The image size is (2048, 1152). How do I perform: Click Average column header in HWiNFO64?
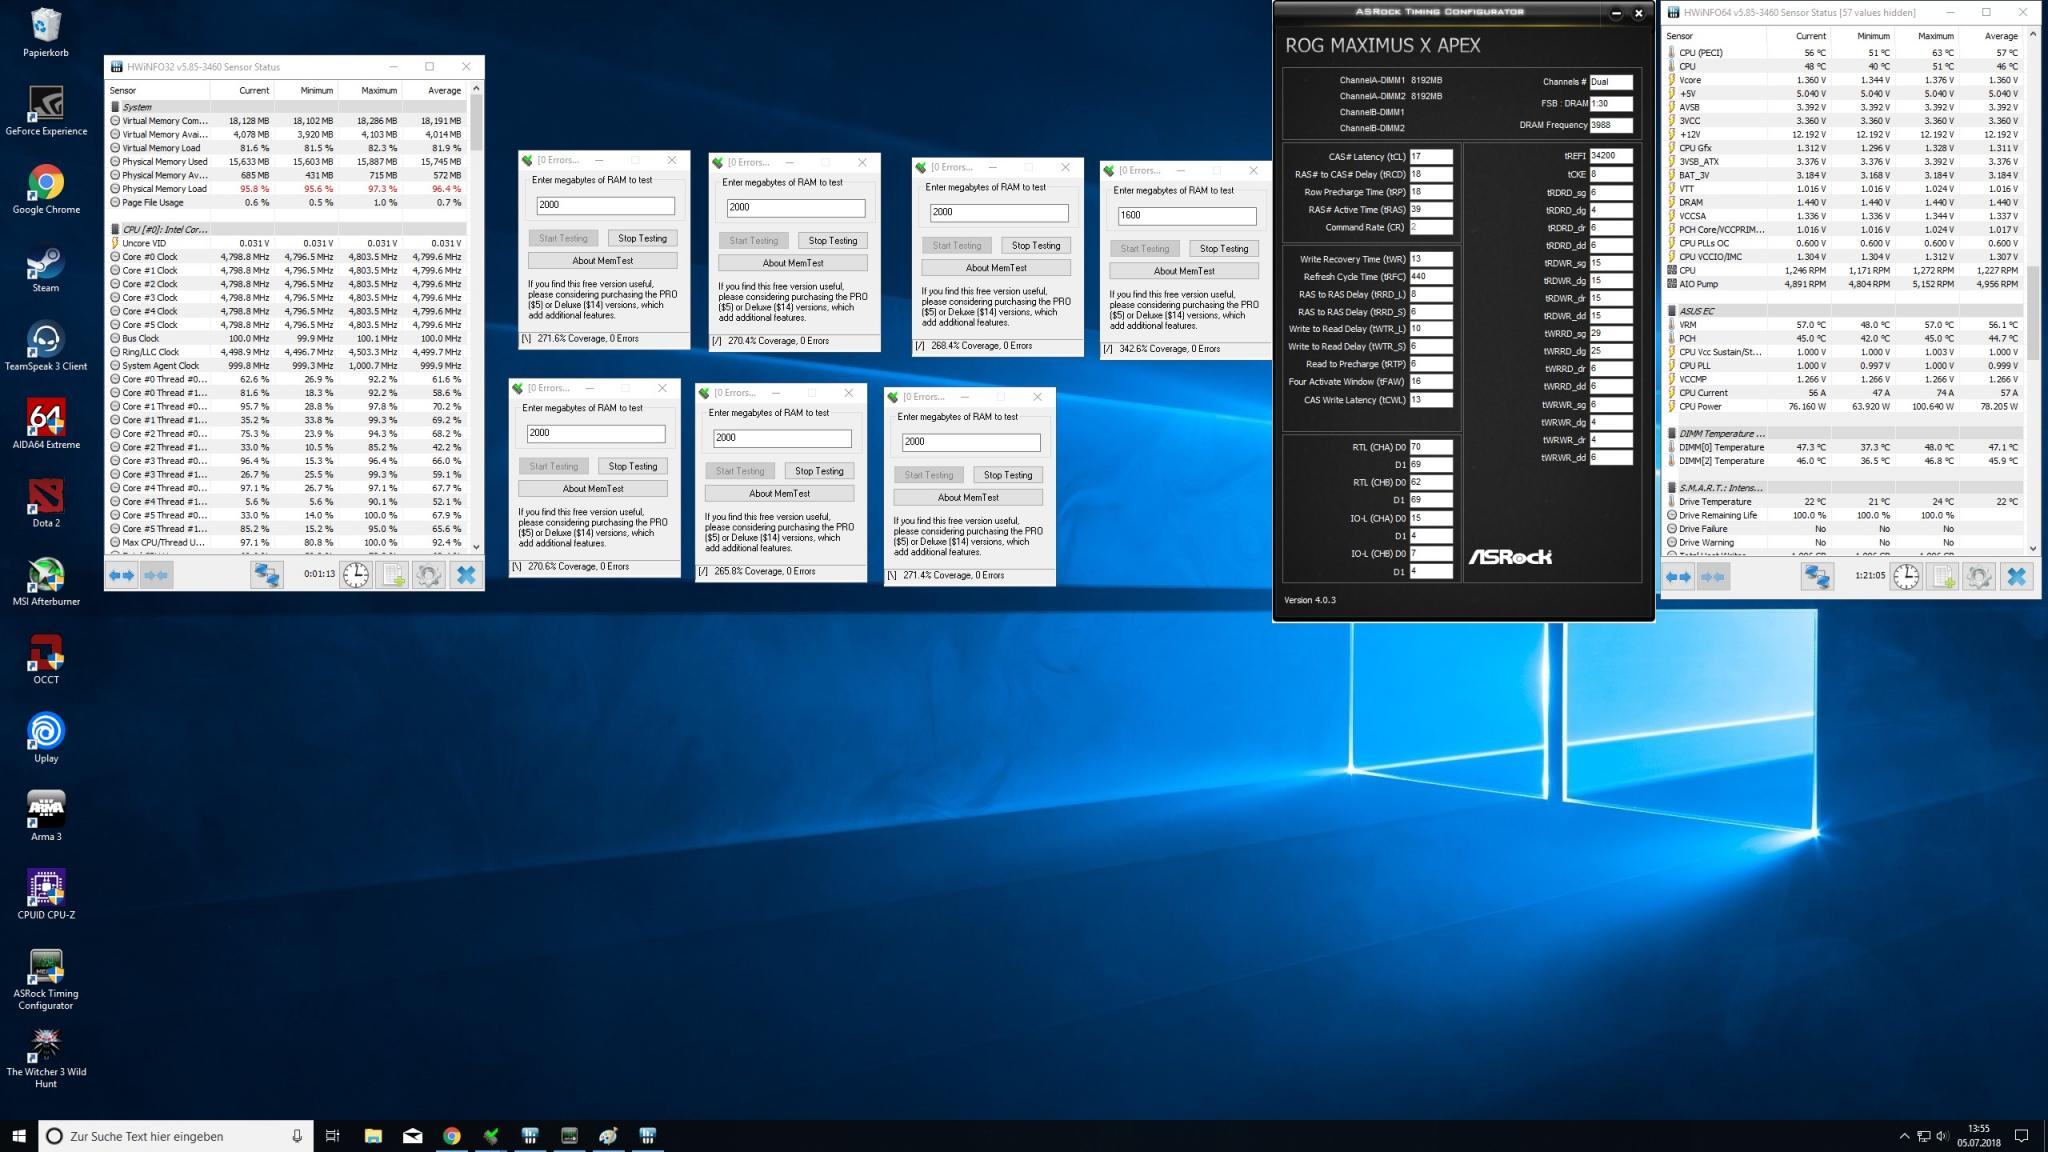2000,36
